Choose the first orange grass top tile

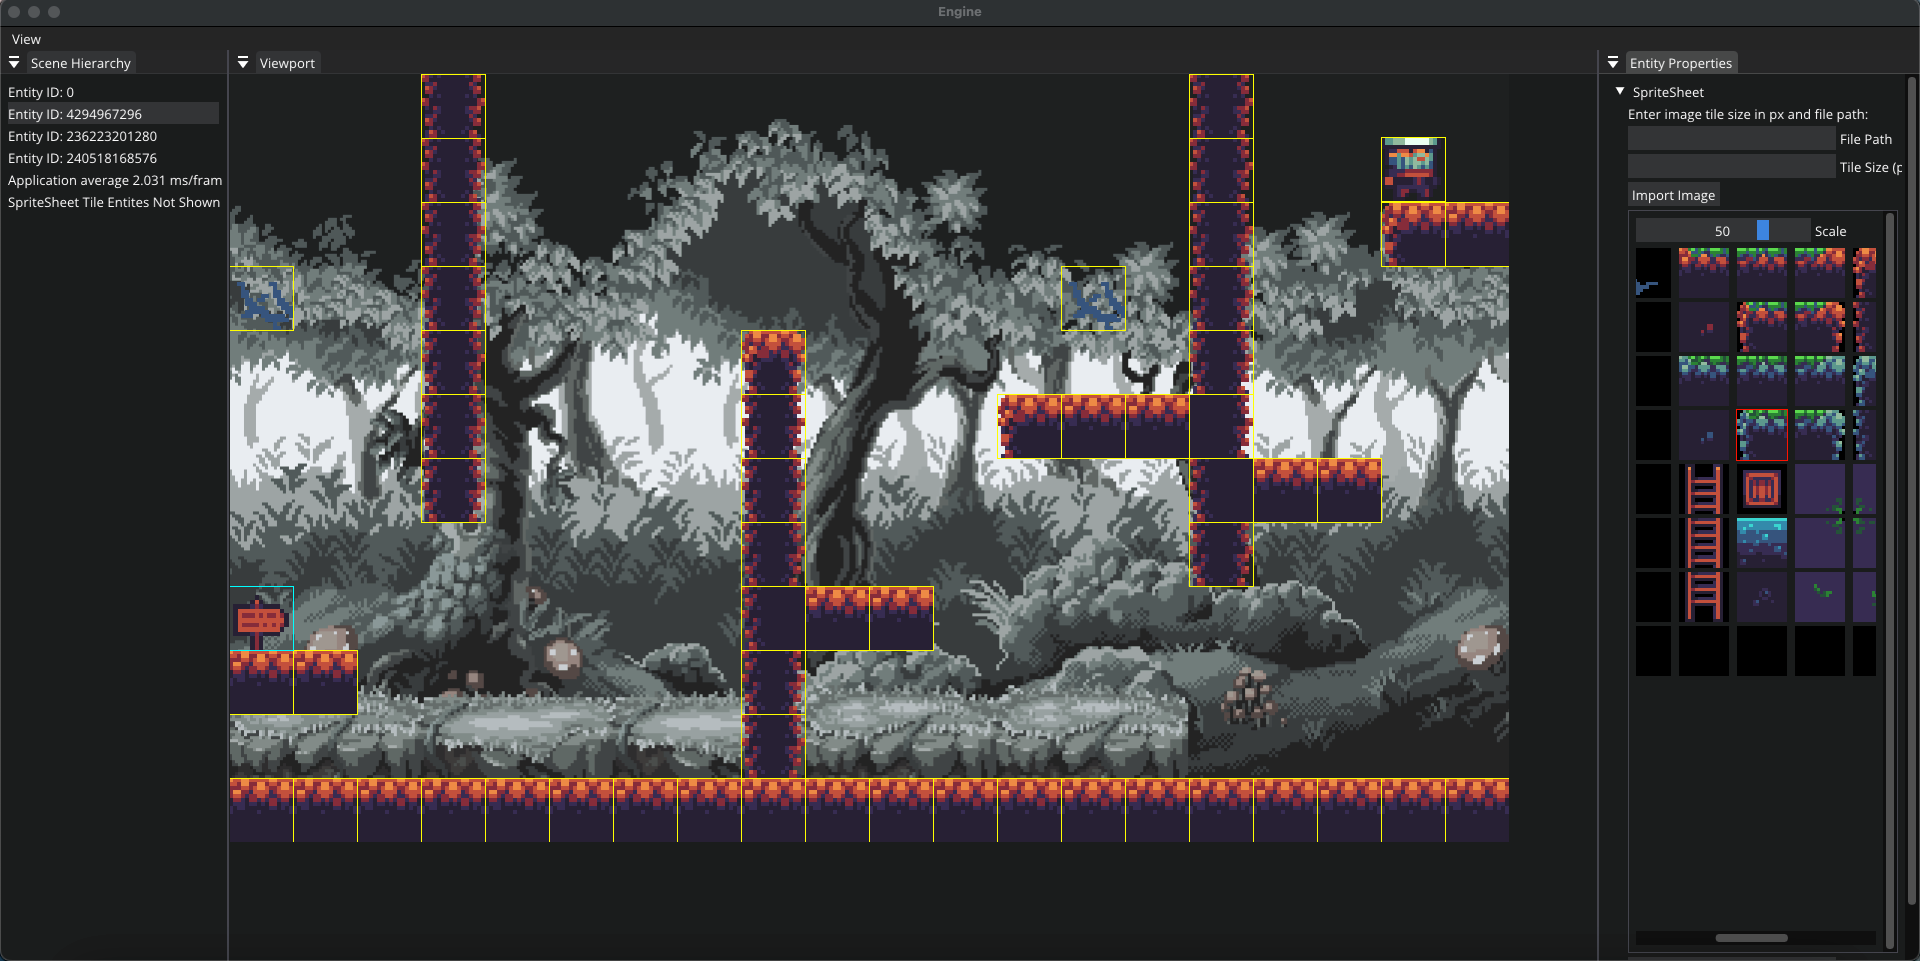click(x=1704, y=273)
